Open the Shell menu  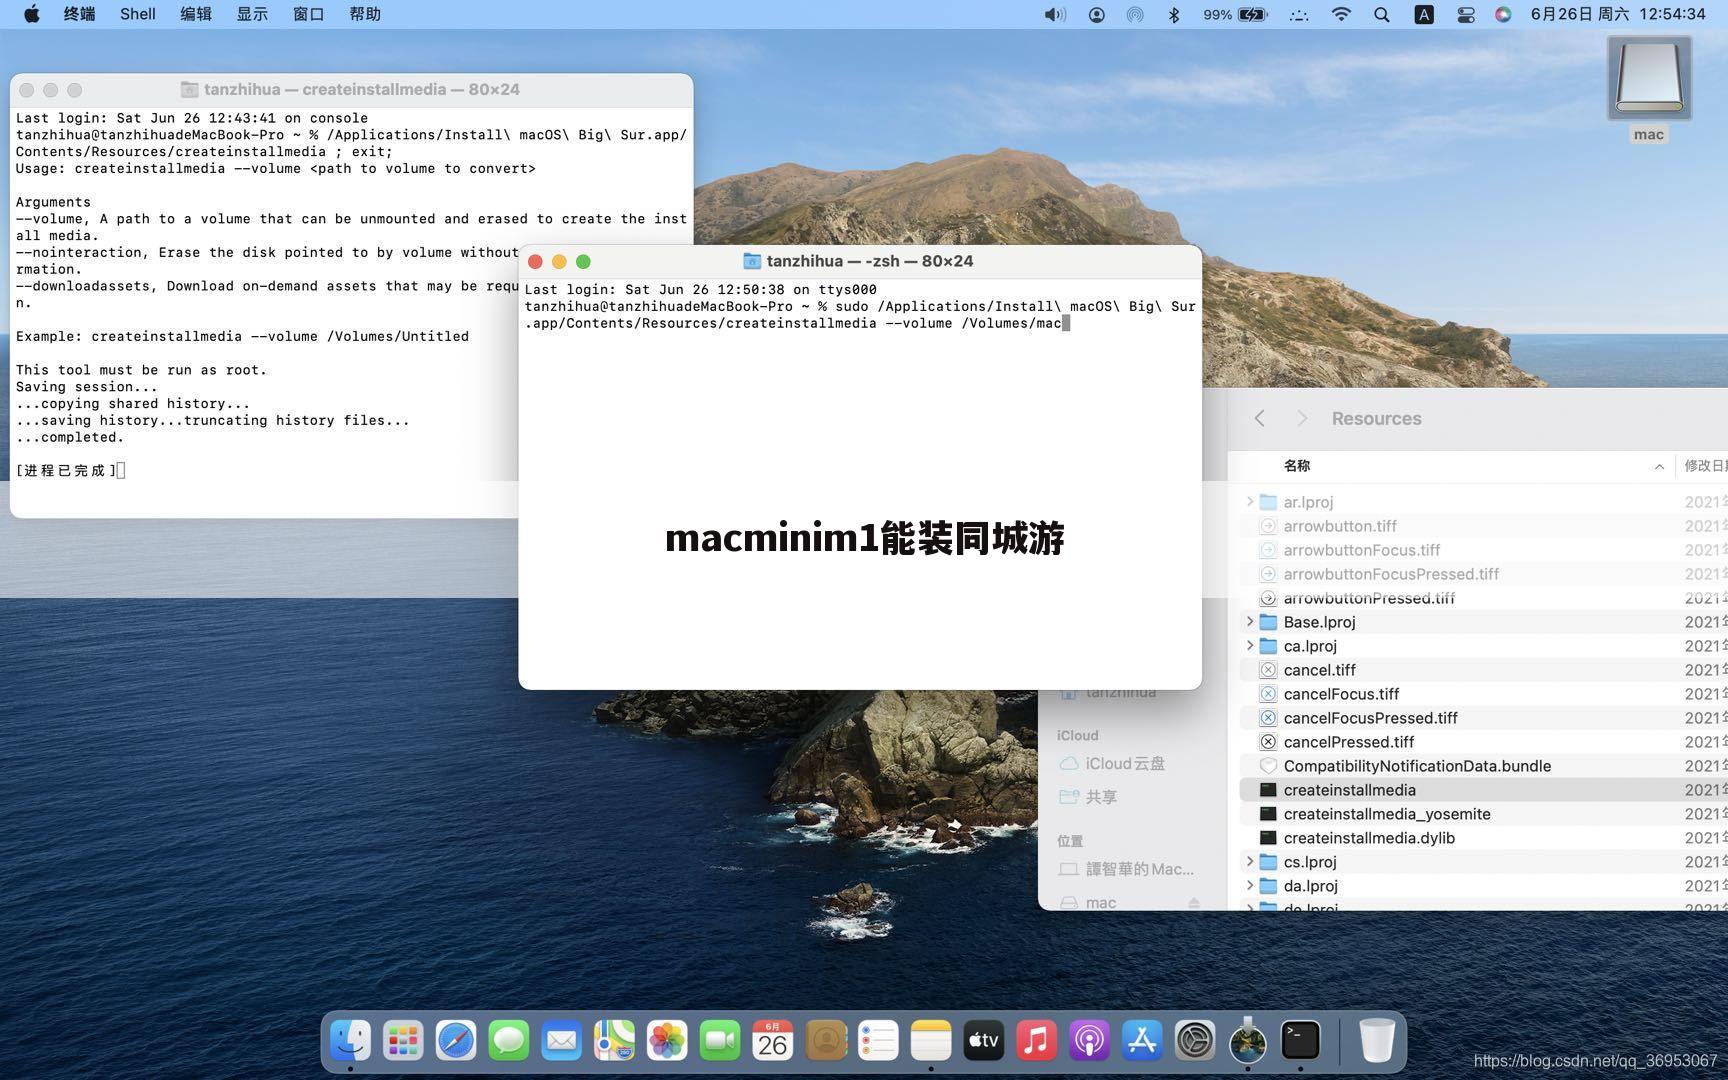pyautogui.click(x=138, y=14)
